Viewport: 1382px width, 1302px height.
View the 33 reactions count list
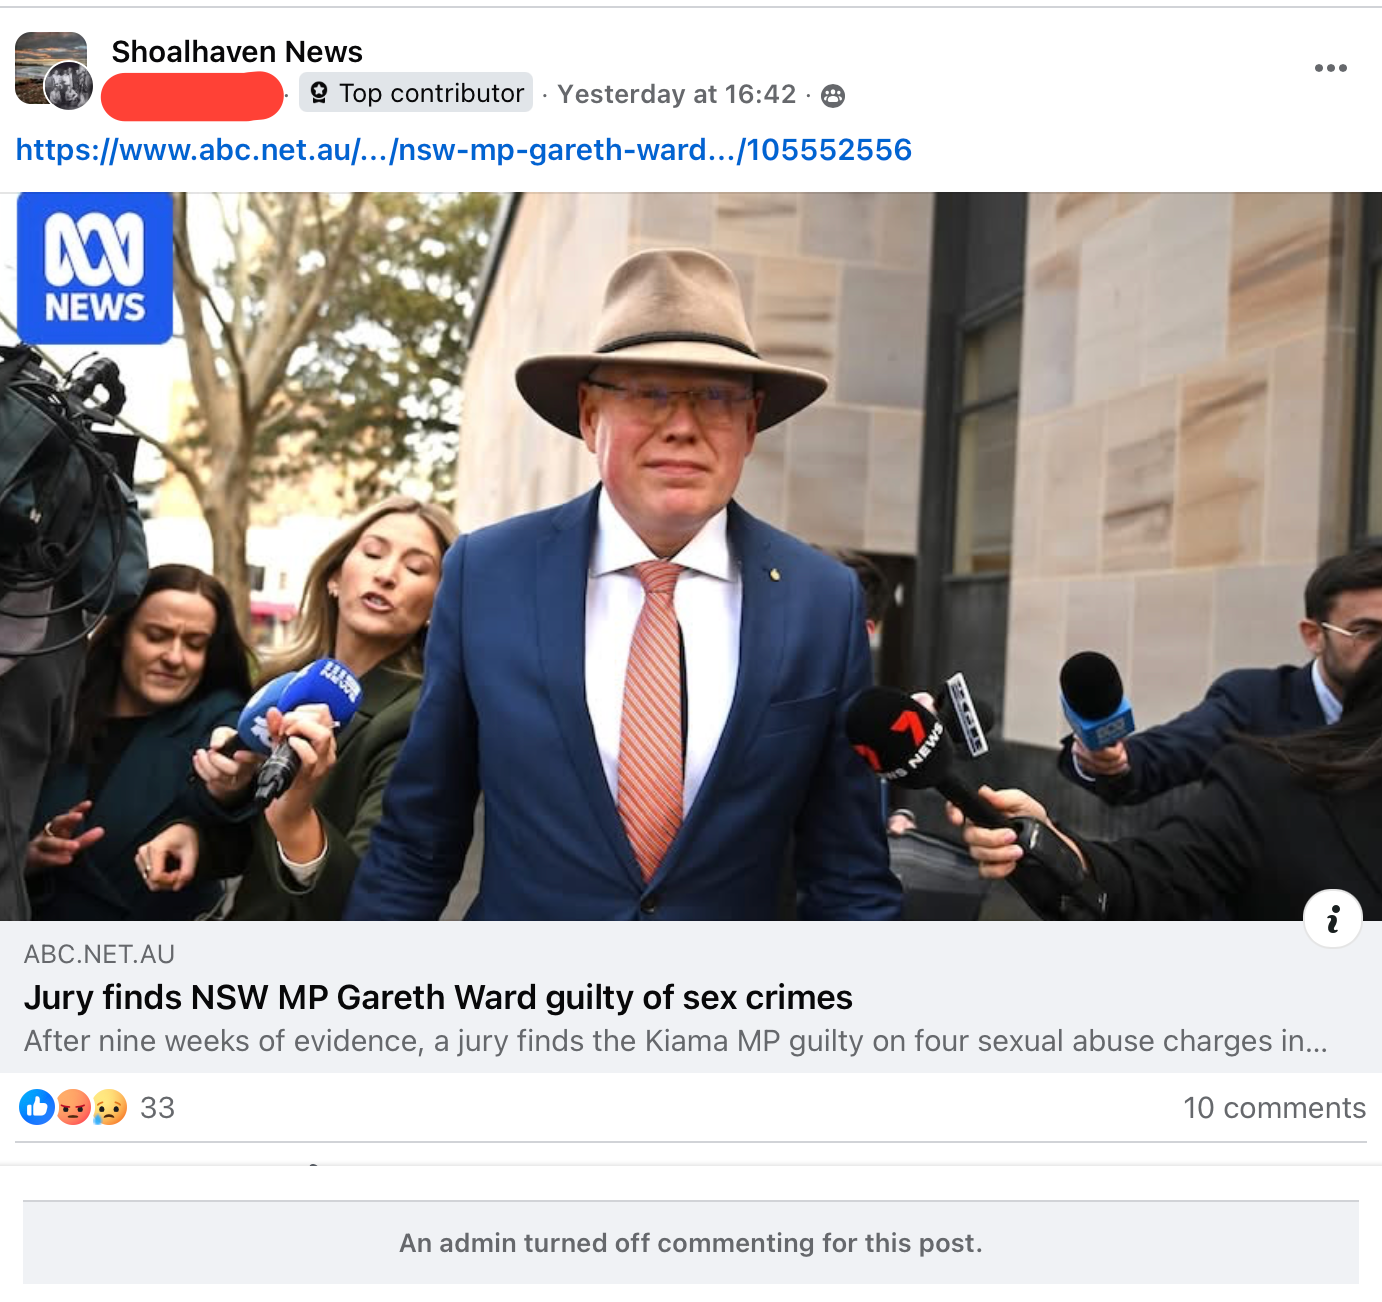pyautogui.click(x=157, y=1108)
